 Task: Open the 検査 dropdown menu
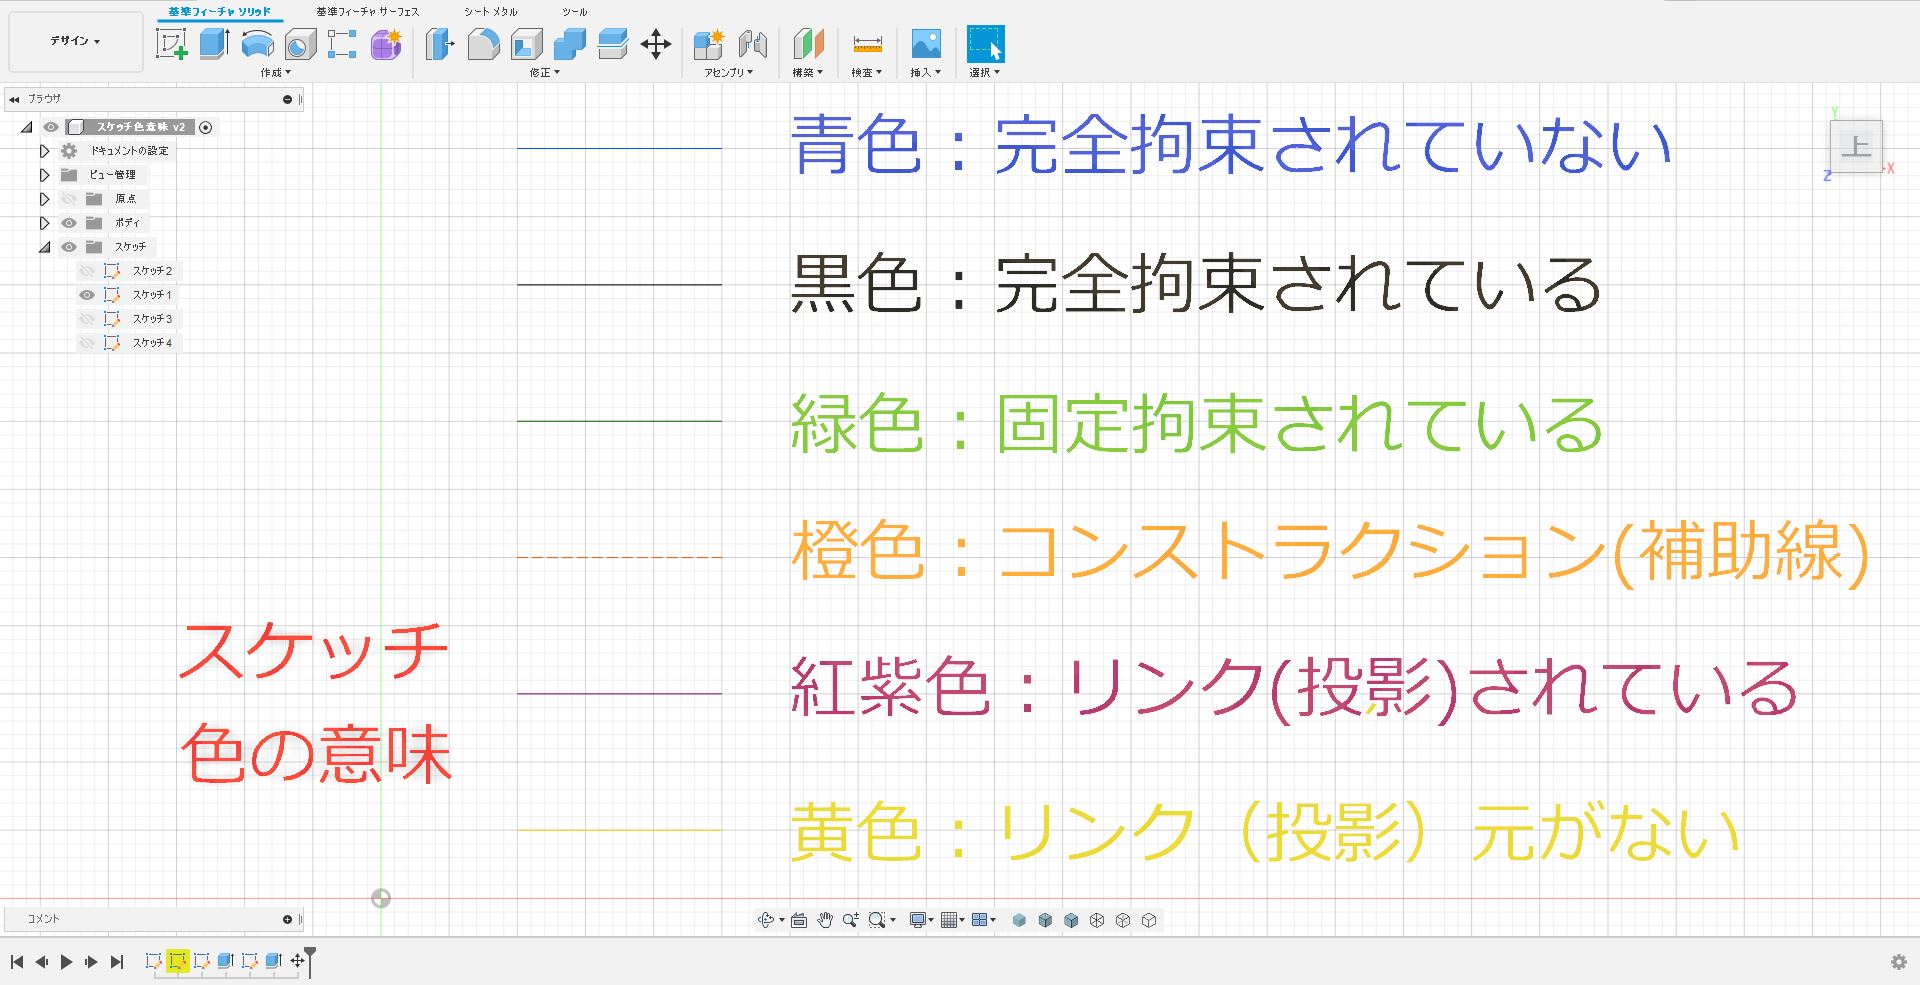click(866, 72)
